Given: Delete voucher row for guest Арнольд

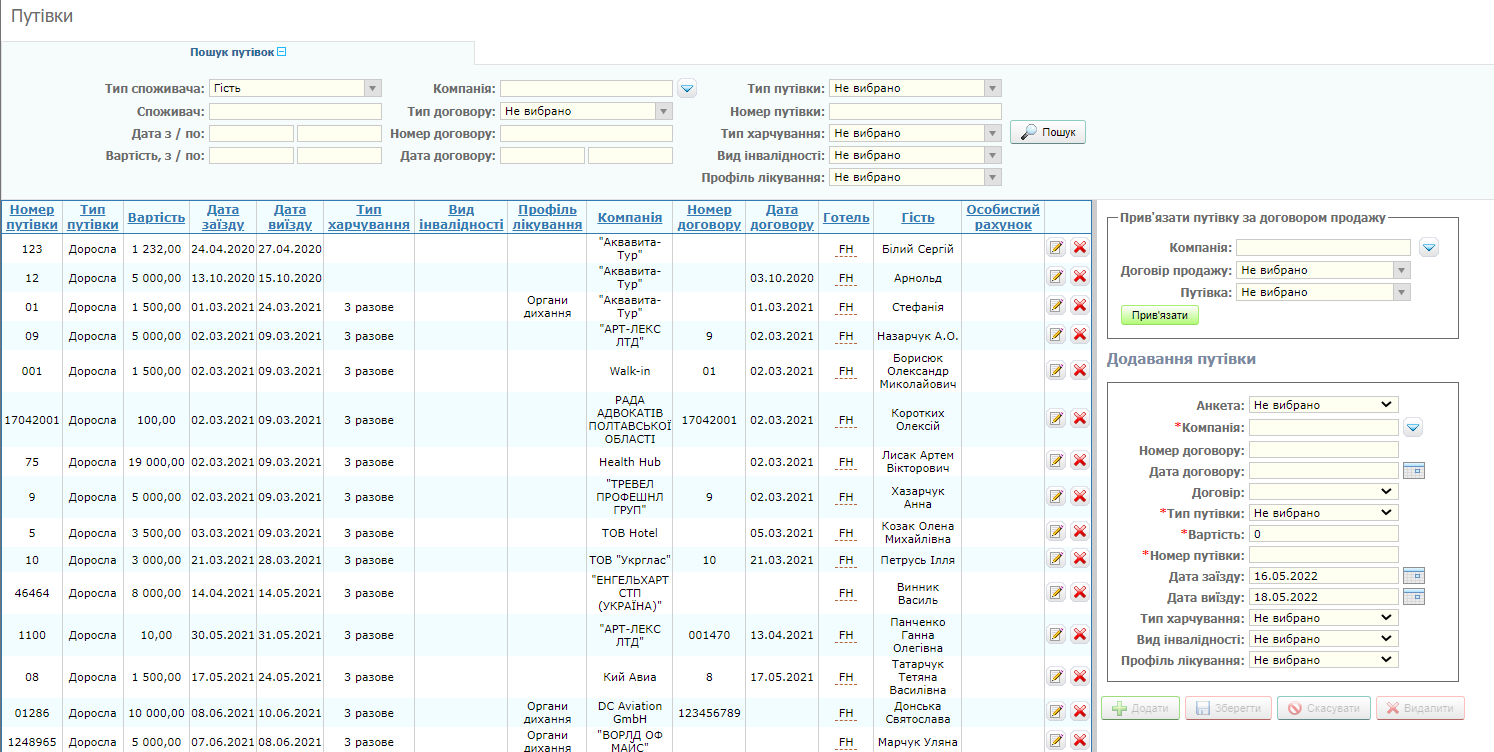Looking at the screenshot, I should pos(1080,277).
